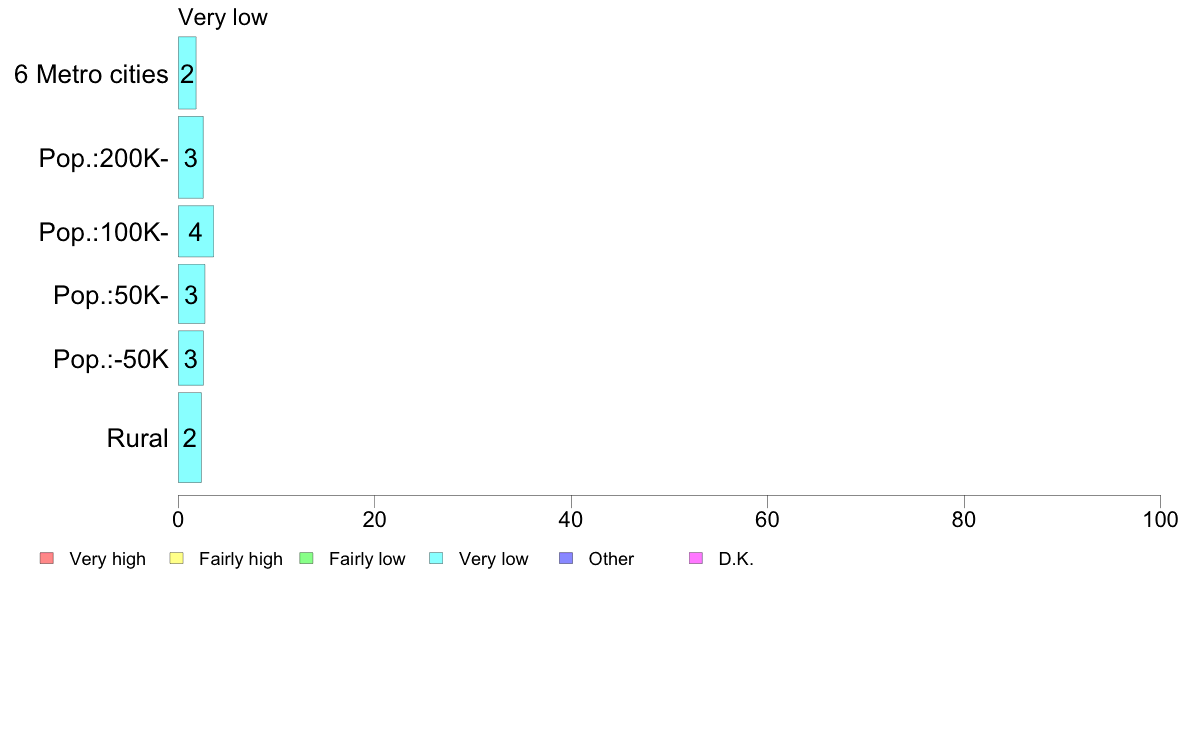Image resolution: width=1188 pixels, height=736 pixels.
Task: Select the Rural bar showing 2
Action: click(x=190, y=437)
